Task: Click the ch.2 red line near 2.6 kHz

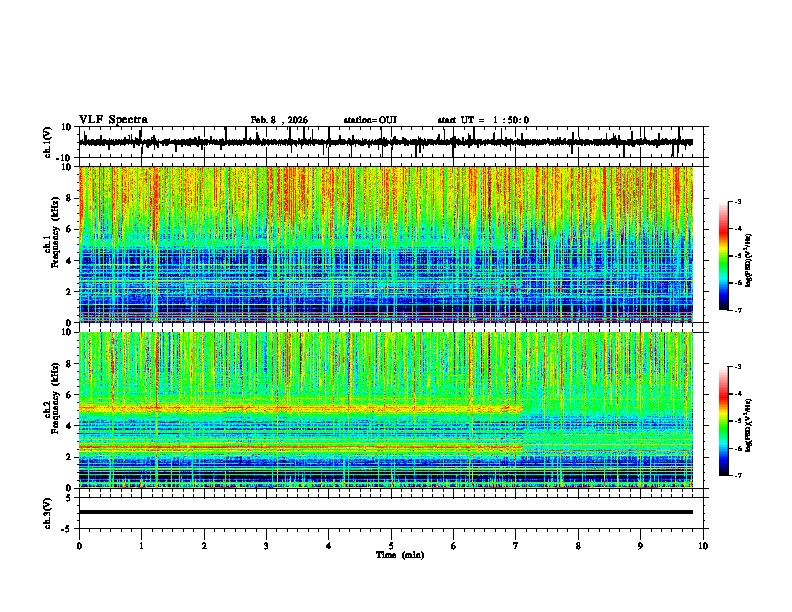Action: (301, 447)
